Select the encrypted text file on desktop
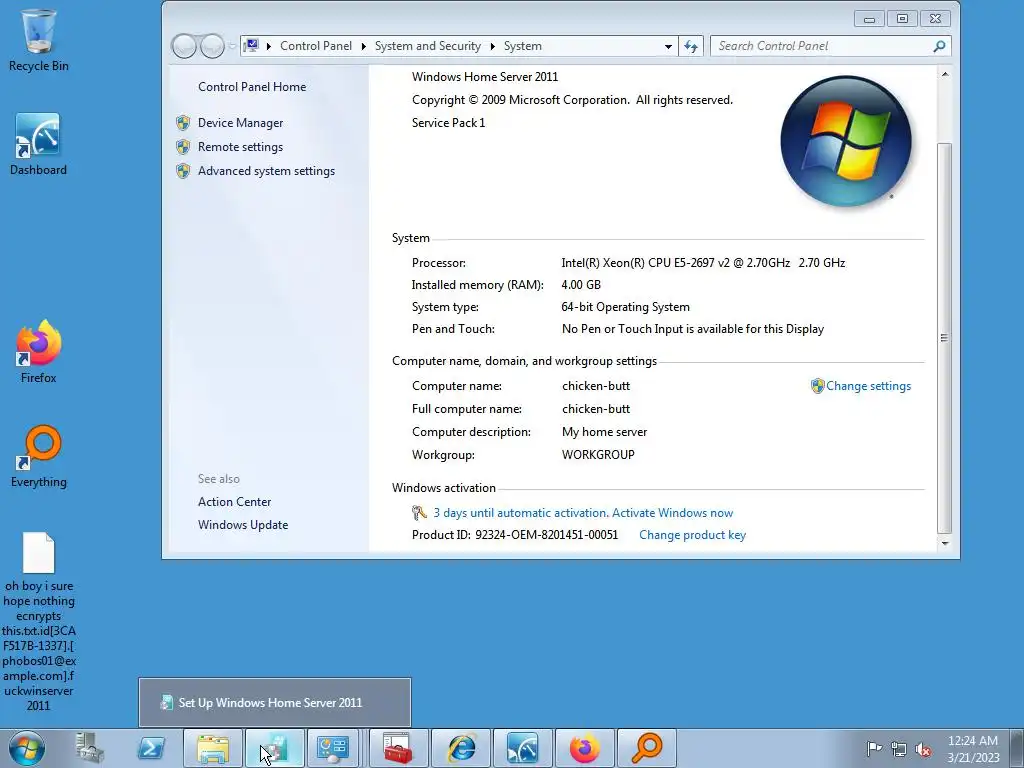 (39, 621)
